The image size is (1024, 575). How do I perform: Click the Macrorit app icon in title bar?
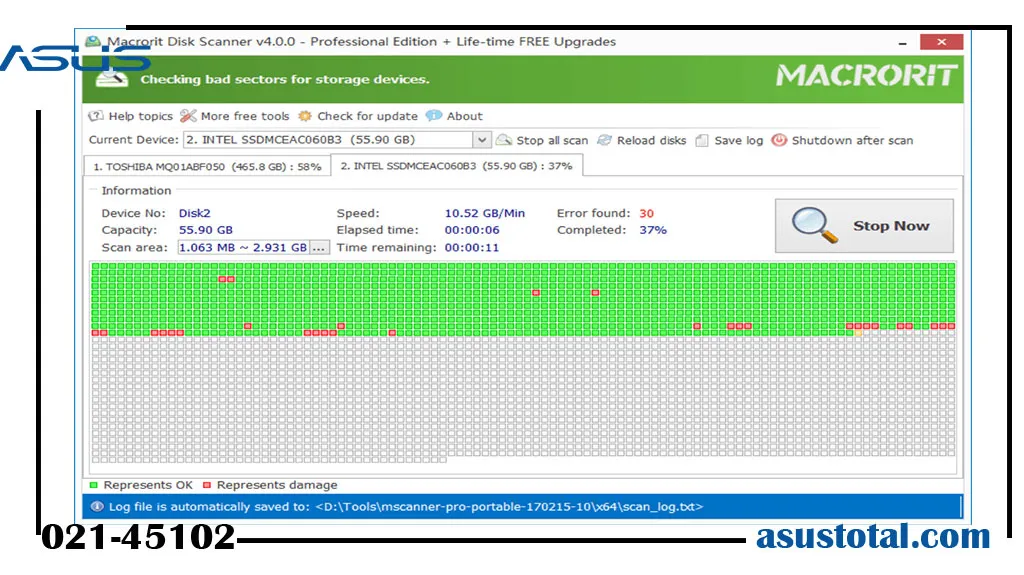click(94, 42)
